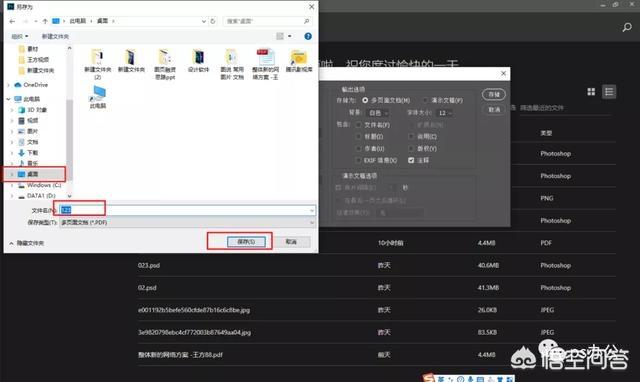Open 王方视频 quick access folder
The width and height of the screenshot is (640, 382).
pos(38,60)
